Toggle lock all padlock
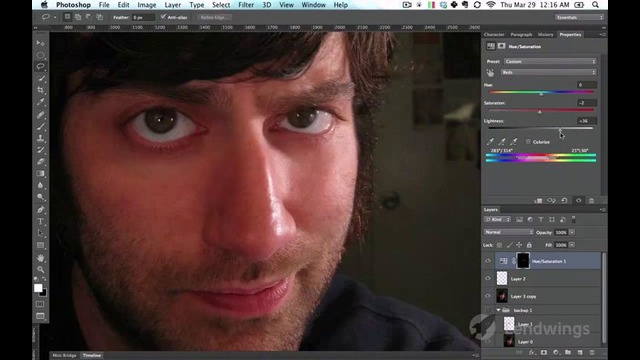 coord(529,245)
